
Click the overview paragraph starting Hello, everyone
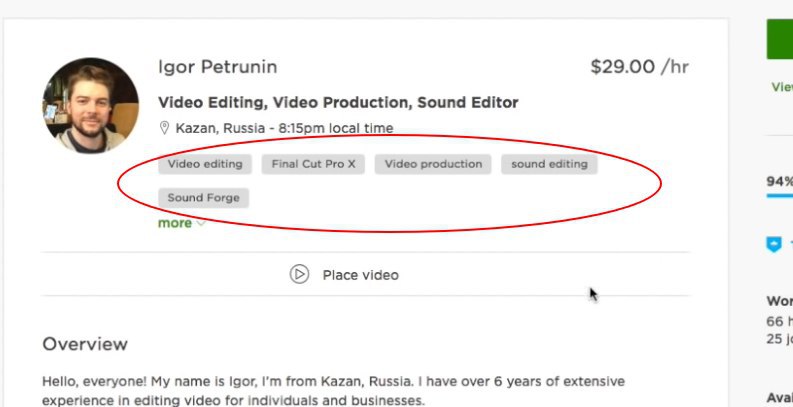(x=333, y=391)
